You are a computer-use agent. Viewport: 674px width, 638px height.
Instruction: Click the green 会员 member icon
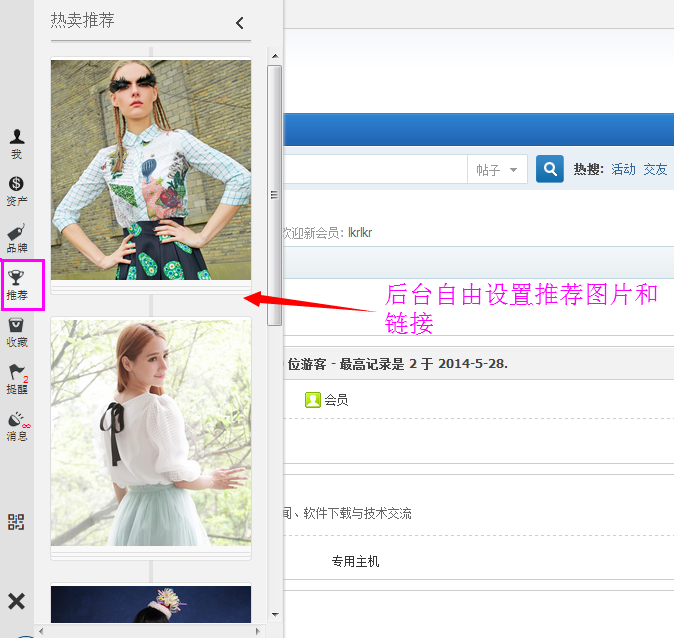coord(312,400)
